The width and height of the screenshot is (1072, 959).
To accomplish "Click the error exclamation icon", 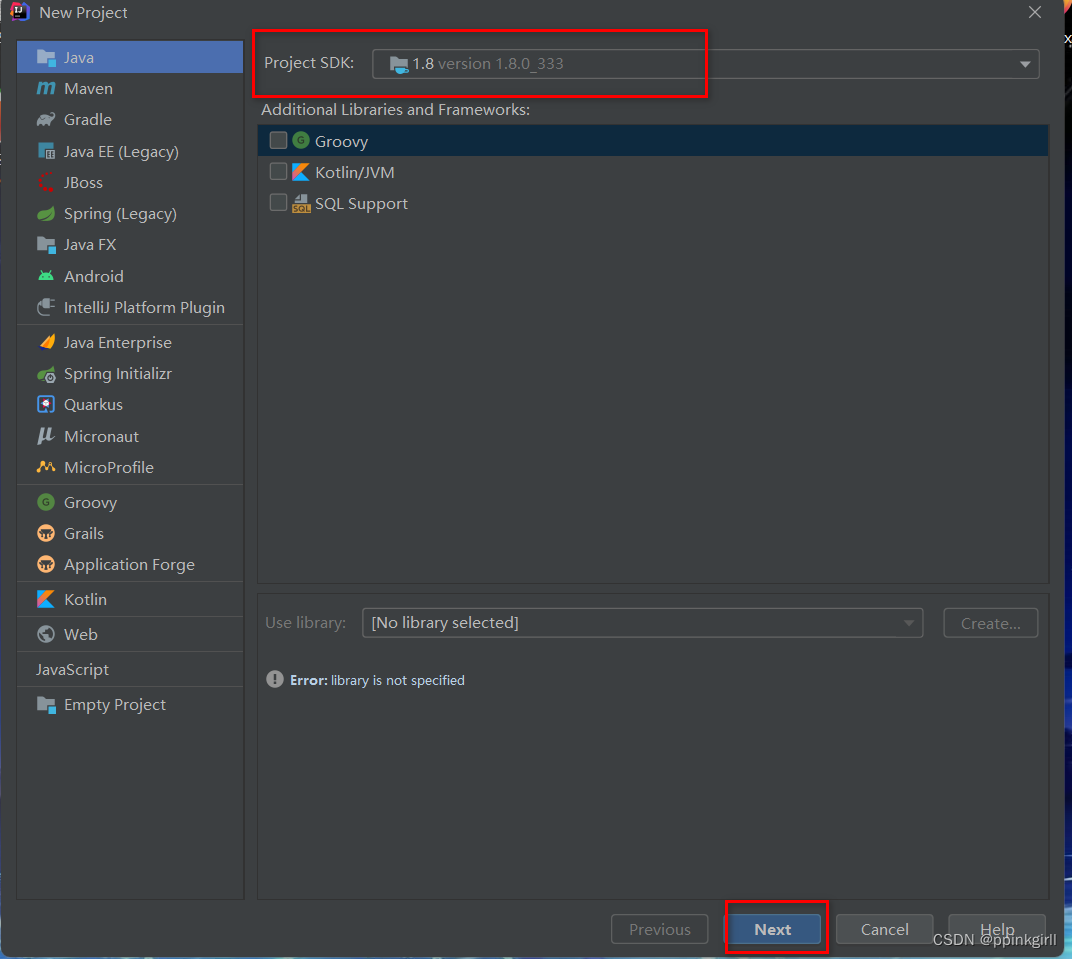I will click(275, 679).
